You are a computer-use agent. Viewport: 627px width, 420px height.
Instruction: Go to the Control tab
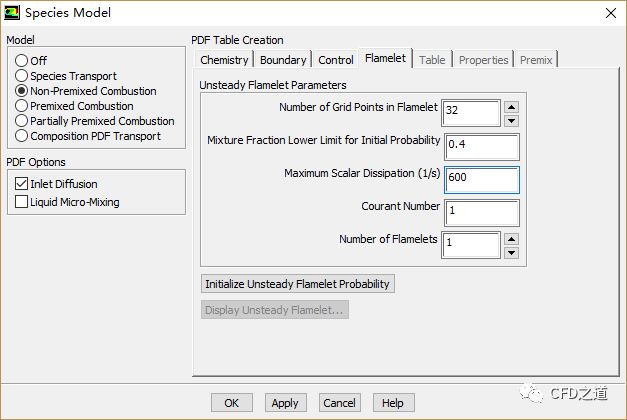point(336,60)
